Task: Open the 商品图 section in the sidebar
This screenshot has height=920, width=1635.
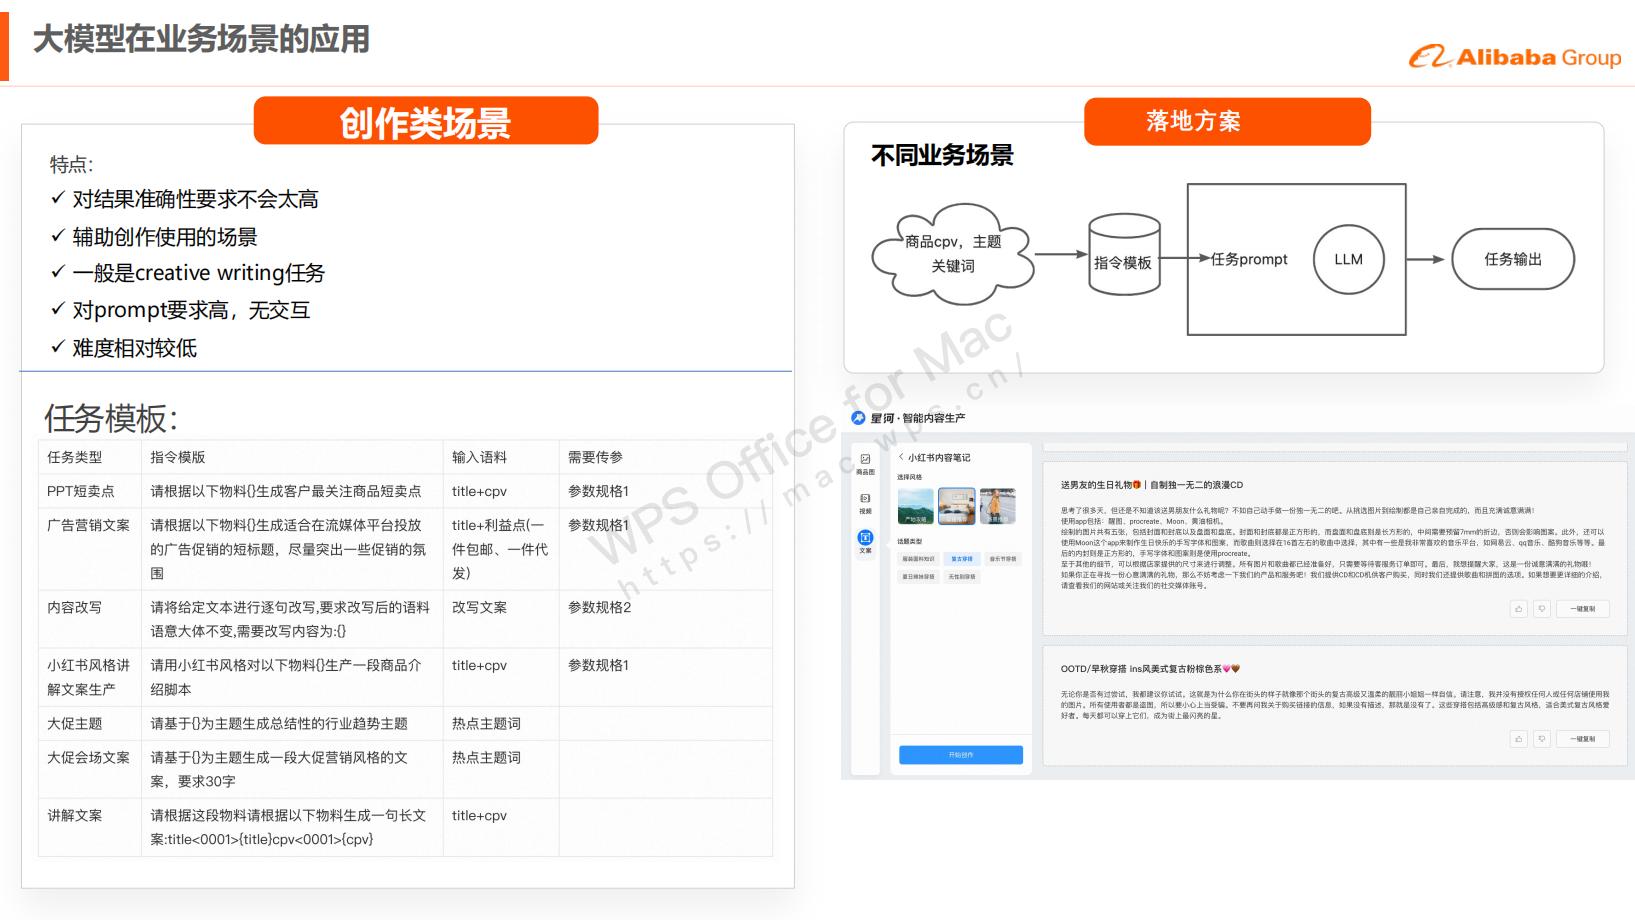Action: pyautogui.click(x=865, y=464)
